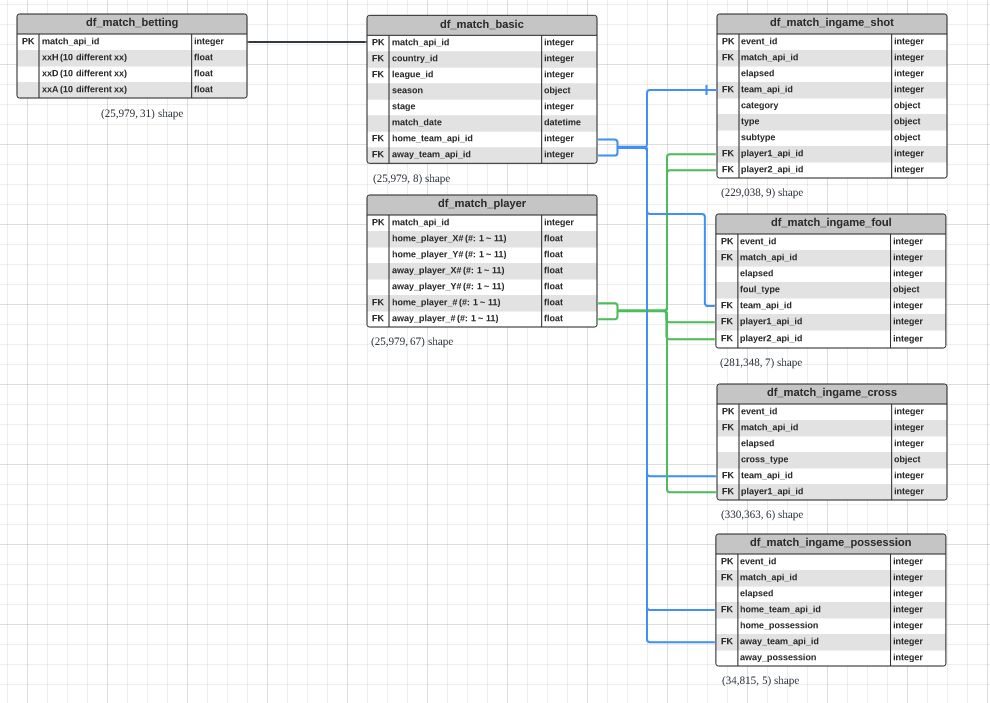
Task: Select the df_match_betting table header
Action: (x=131, y=23)
